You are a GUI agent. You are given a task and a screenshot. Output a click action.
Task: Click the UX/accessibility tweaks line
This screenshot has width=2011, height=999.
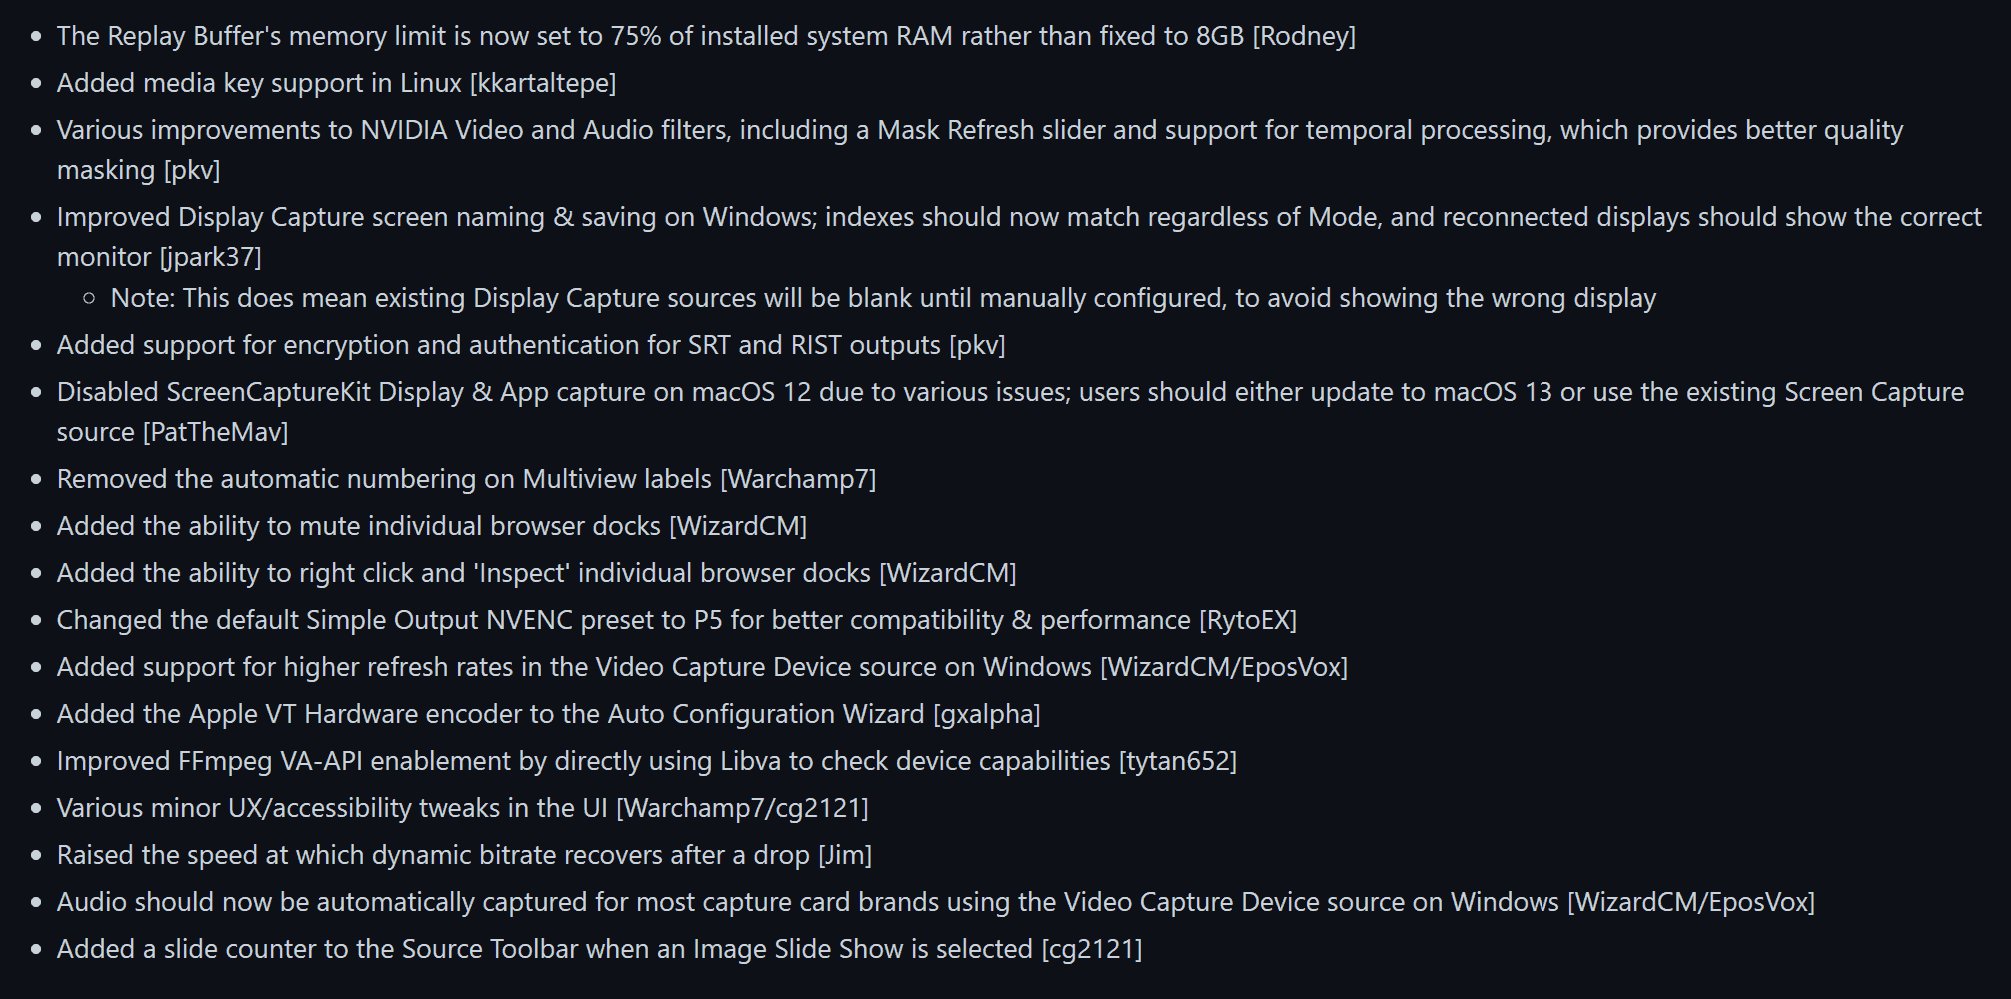click(462, 808)
